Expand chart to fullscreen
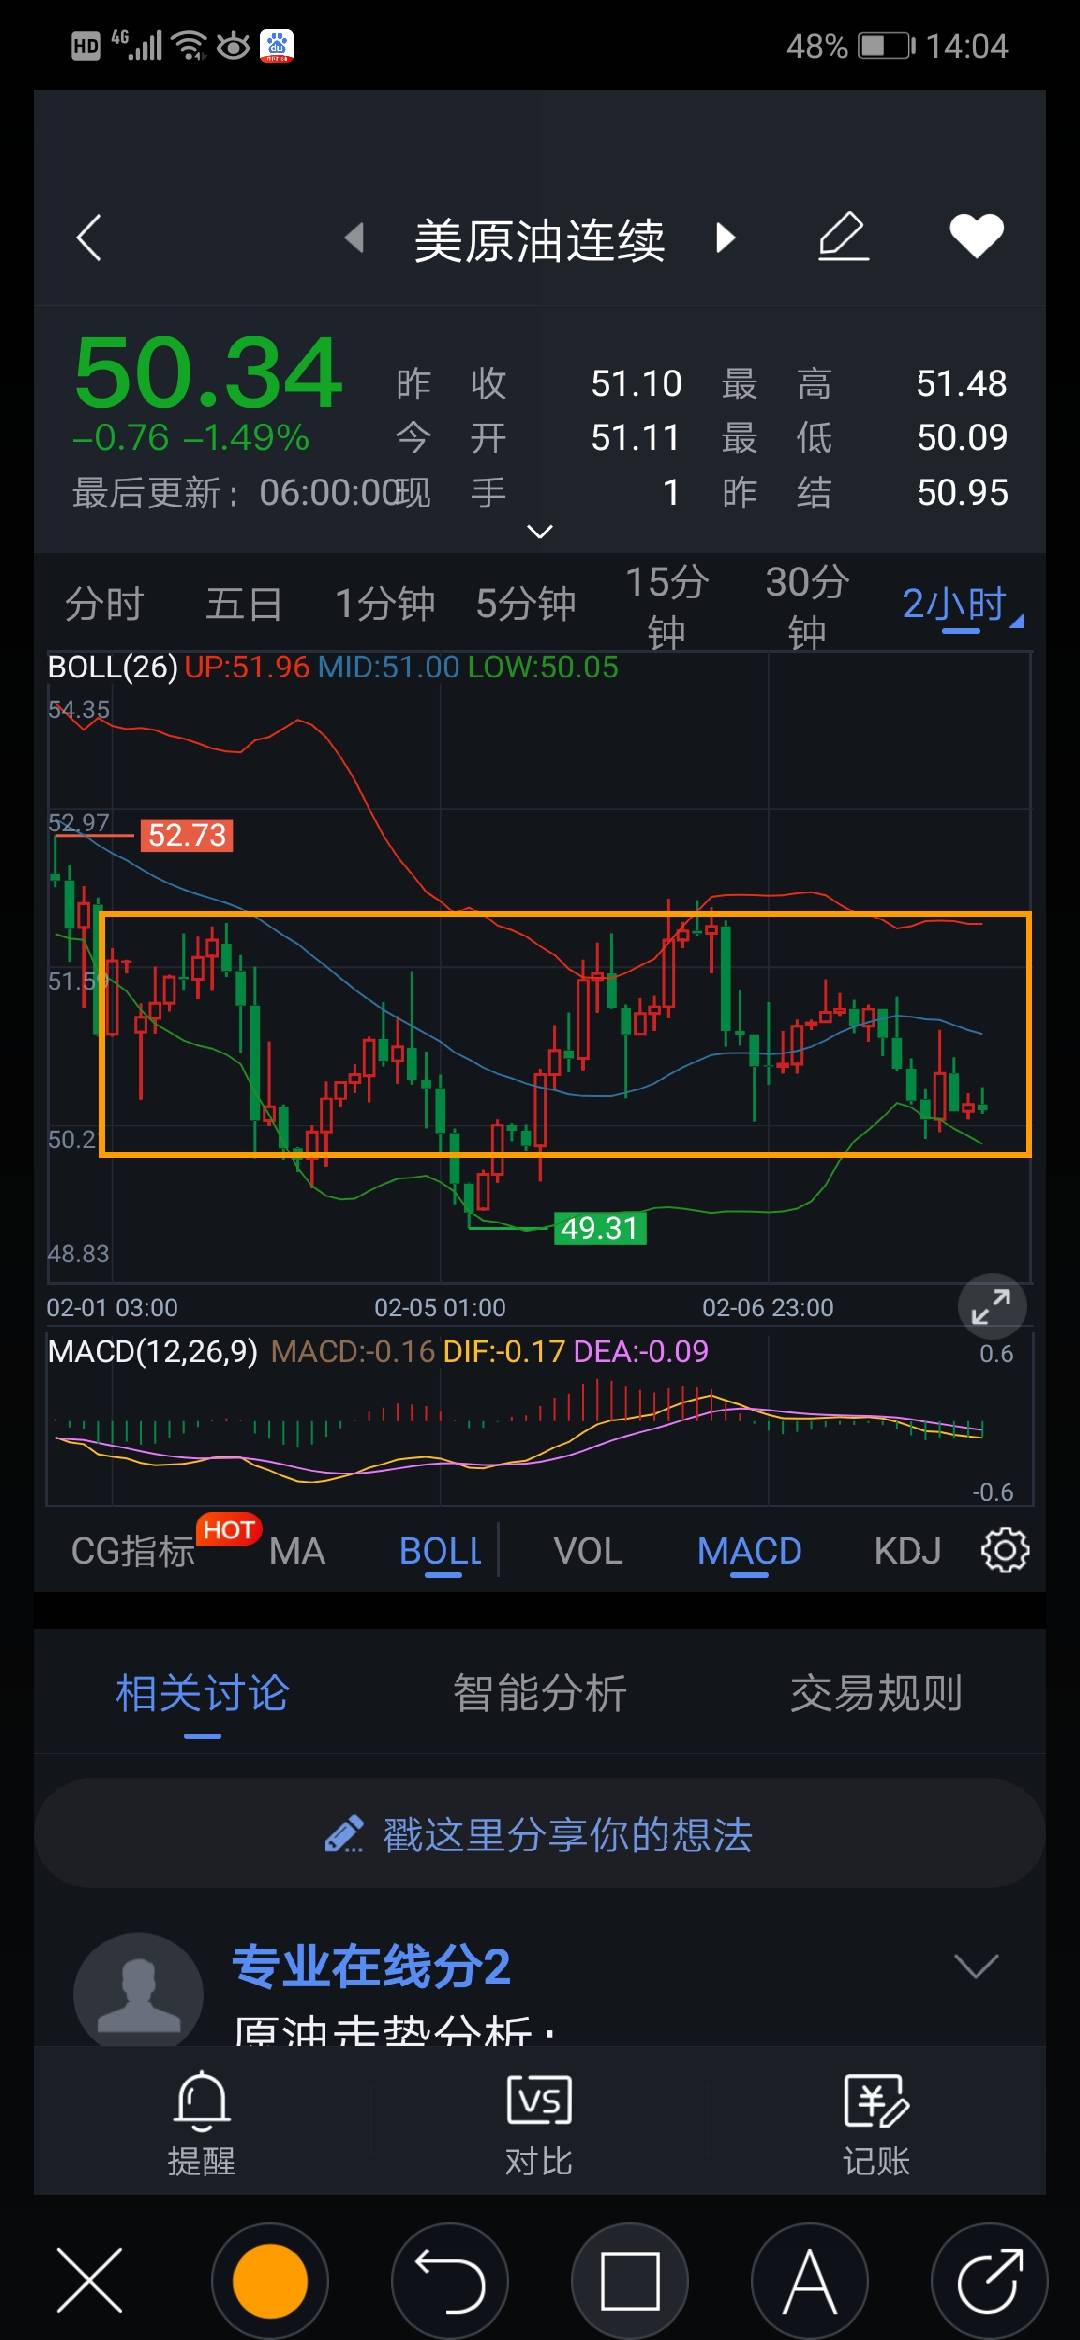1080x2340 pixels. tap(991, 1307)
